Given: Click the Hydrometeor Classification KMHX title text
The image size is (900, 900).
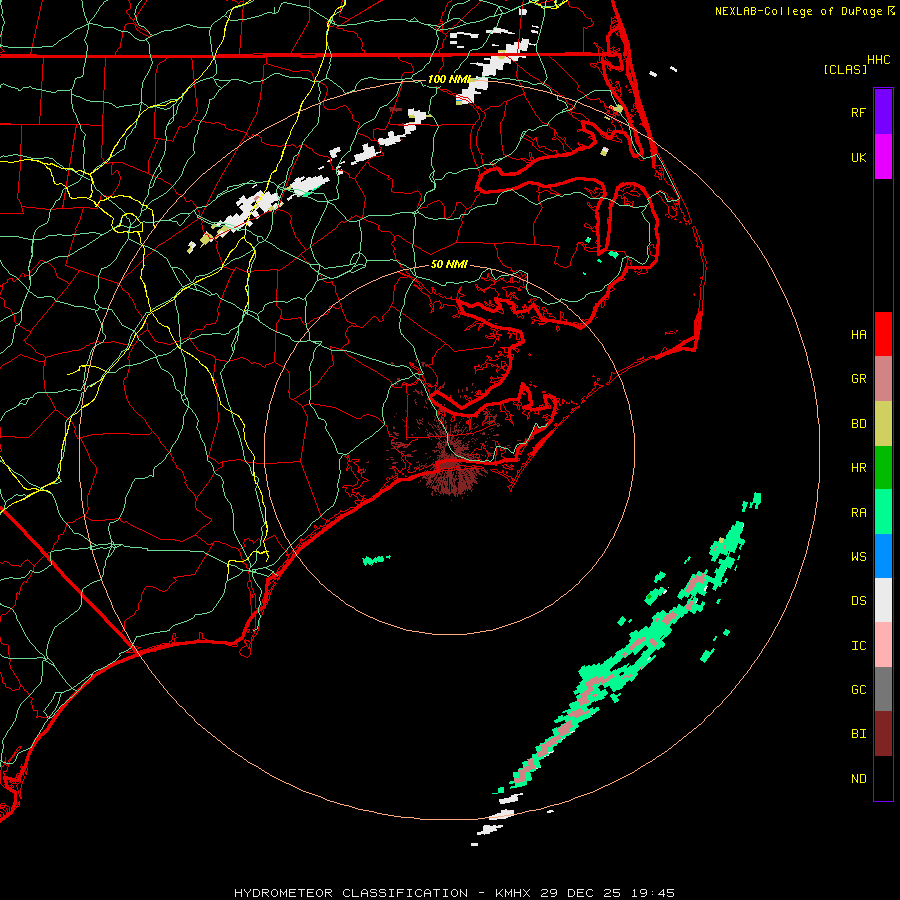Looking at the screenshot, I should (454, 893).
